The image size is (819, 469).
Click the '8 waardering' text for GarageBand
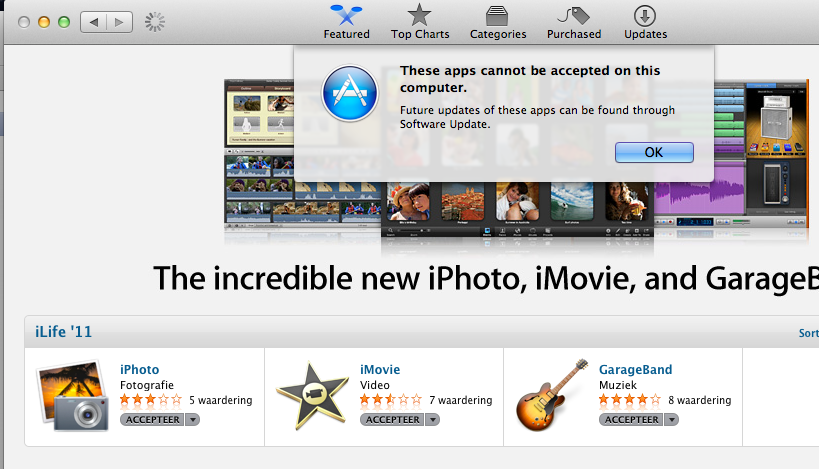tap(699, 400)
